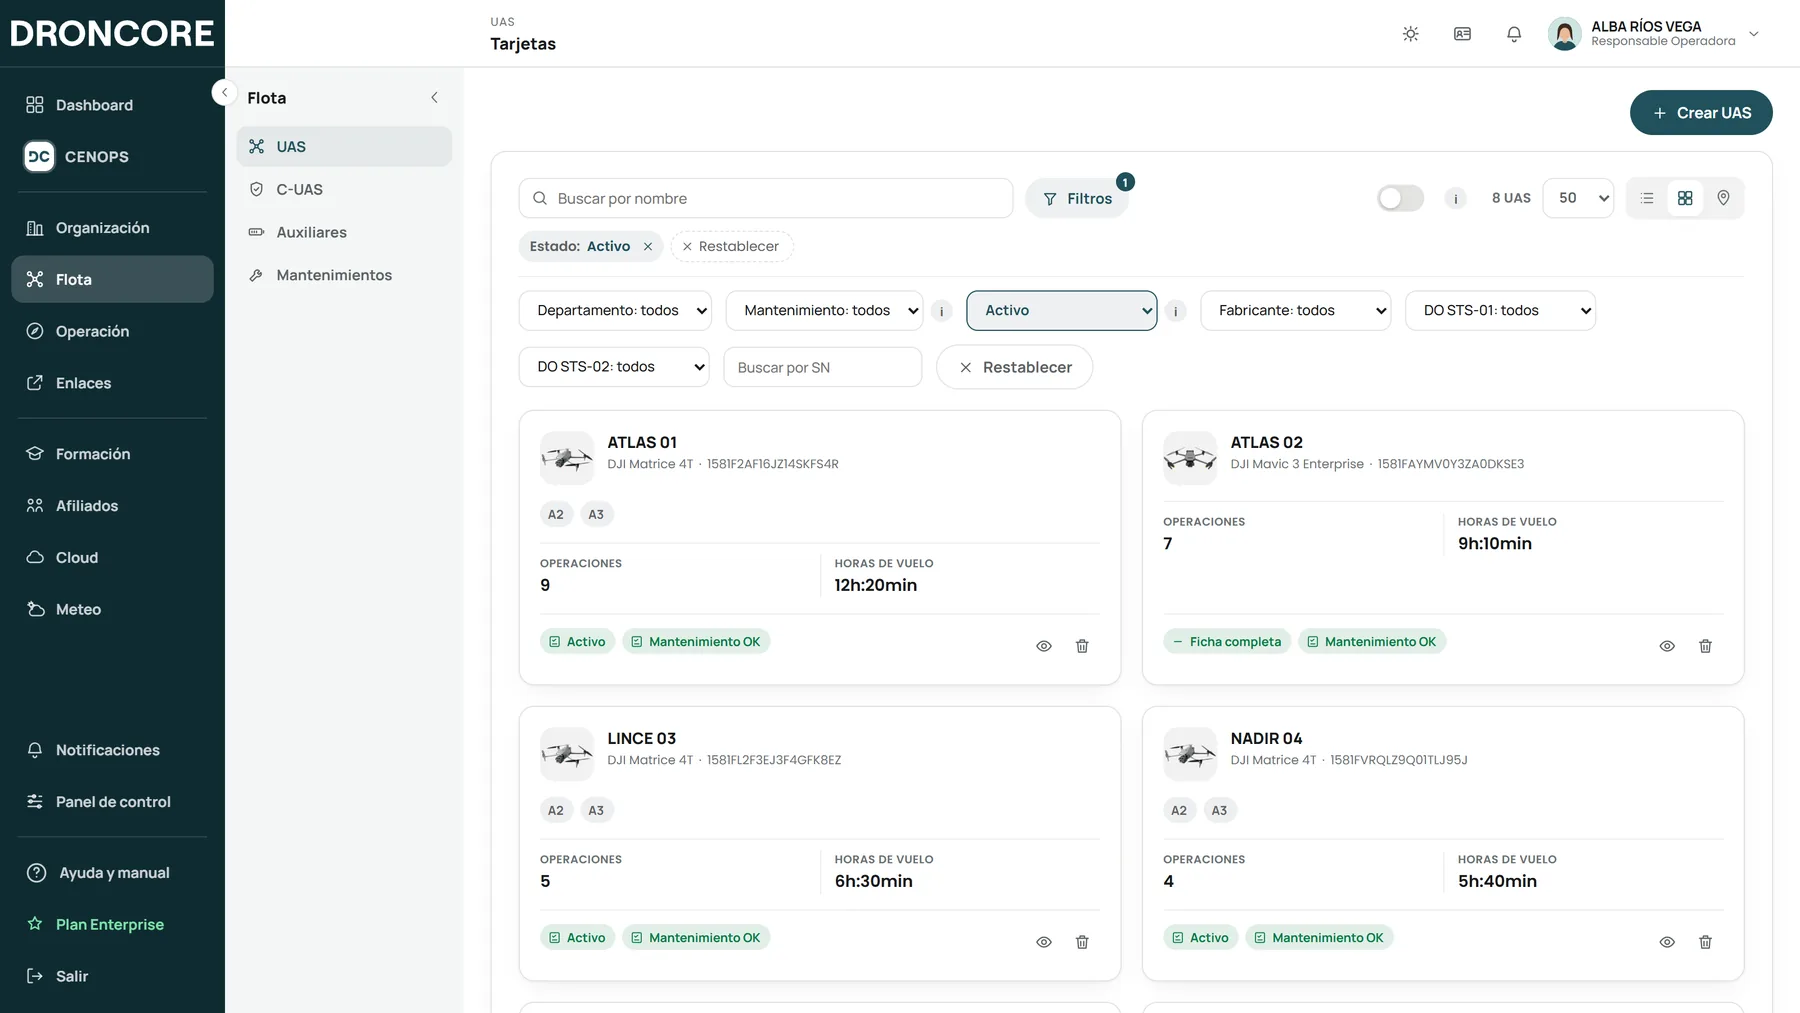Open Operación in sidebar
Screen dimensions: 1800x1013
click(x=112, y=331)
